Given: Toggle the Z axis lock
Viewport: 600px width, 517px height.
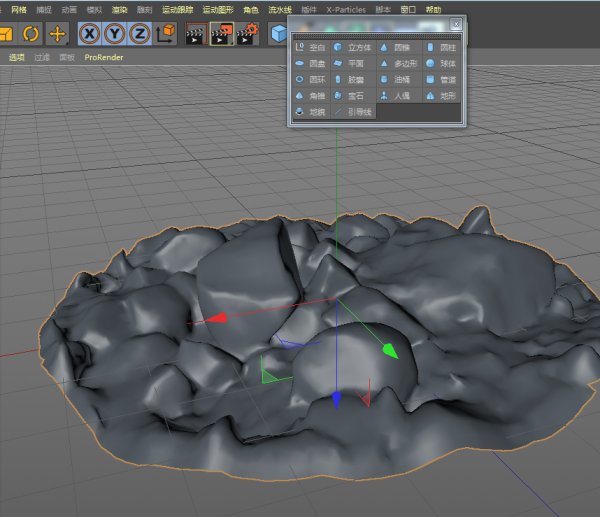Looking at the screenshot, I should click(x=139, y=34).
